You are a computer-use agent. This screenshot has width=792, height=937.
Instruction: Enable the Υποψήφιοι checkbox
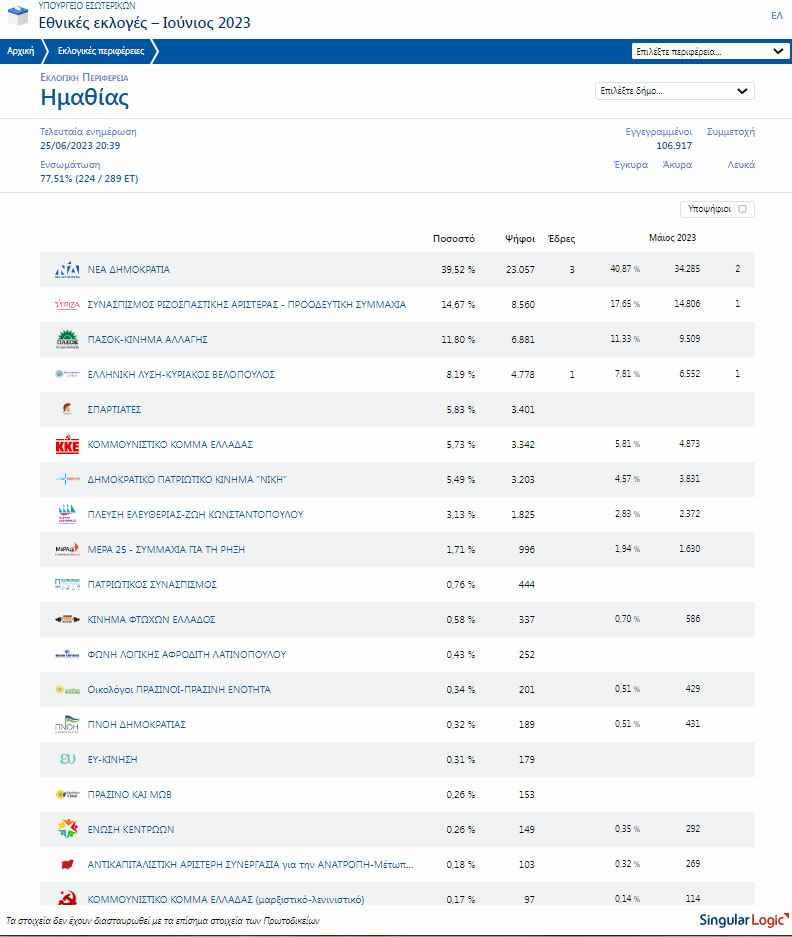[x=742, y=209]
